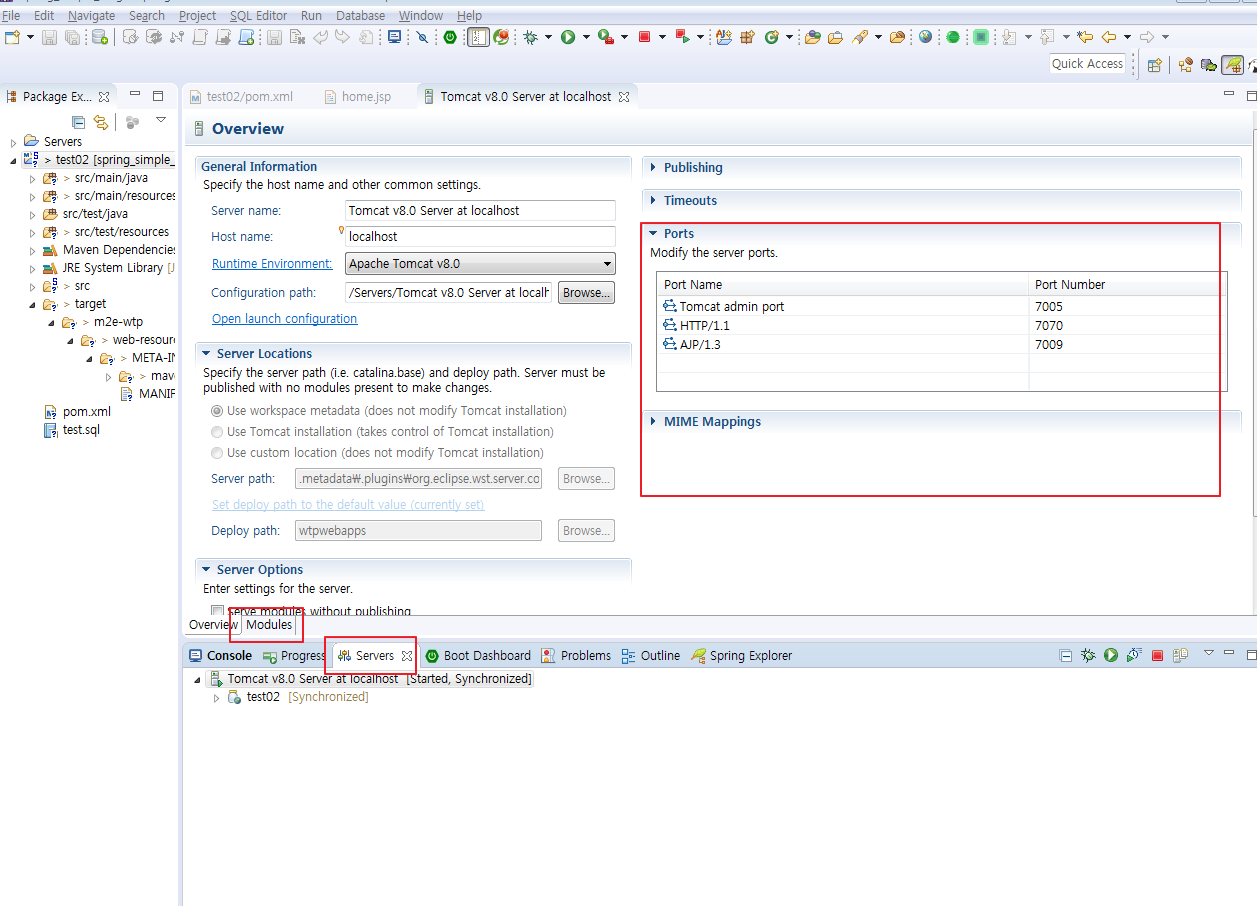Click the green Spring Boot dashboard power icon

(x=450, y=37)
